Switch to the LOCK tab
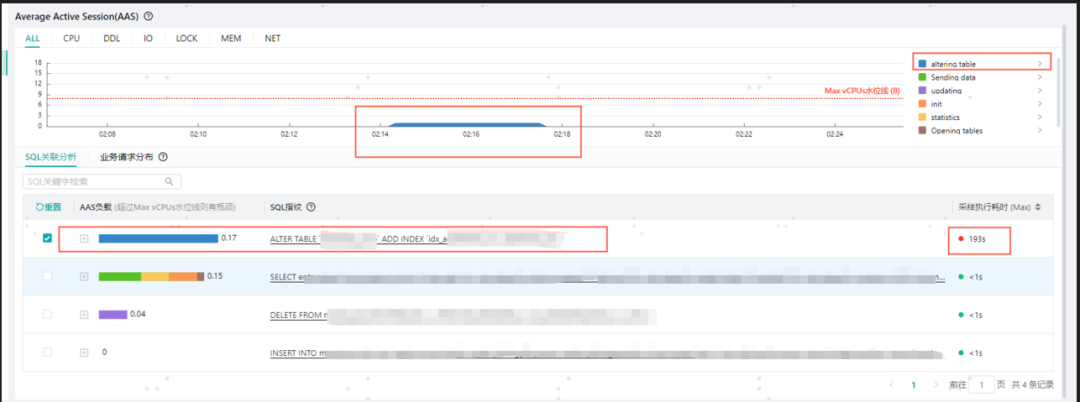1080x402 pixels. (187, 39)
